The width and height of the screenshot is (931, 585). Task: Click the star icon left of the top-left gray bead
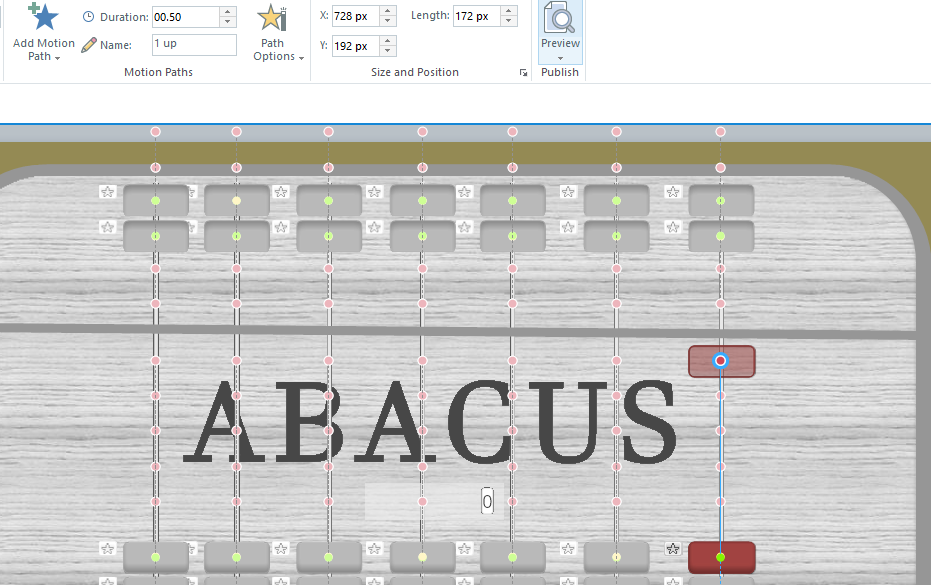pyautogui.click(x=108, y=192)
